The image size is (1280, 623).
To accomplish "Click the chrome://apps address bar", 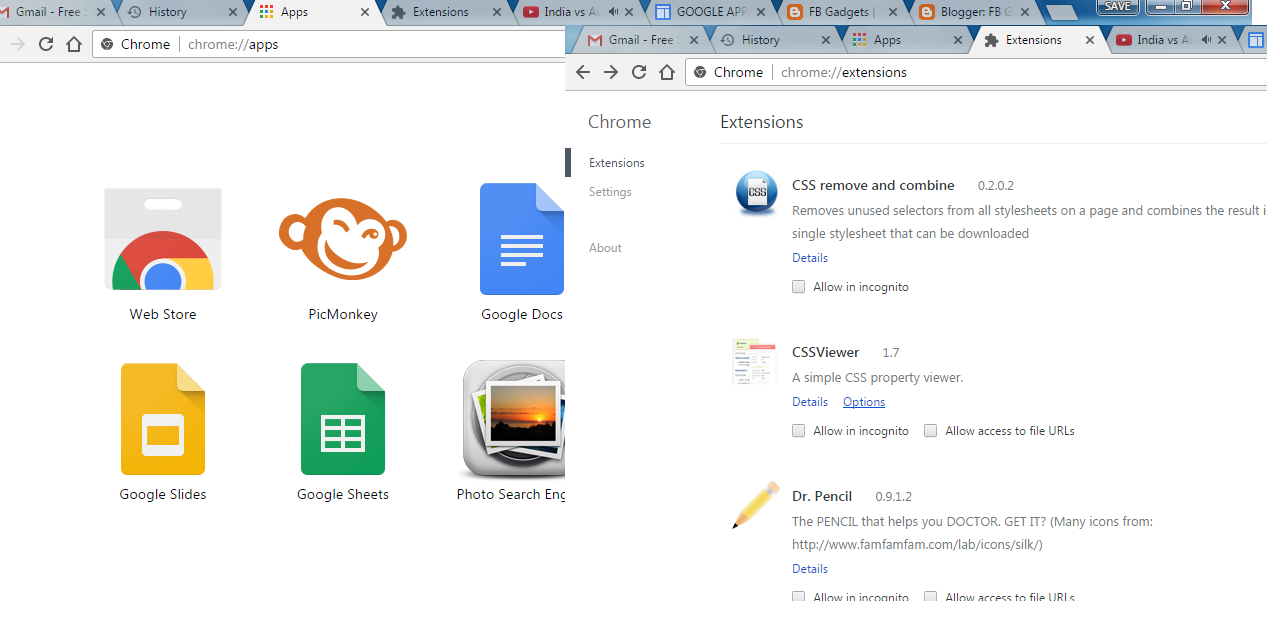I will [329, 44].
